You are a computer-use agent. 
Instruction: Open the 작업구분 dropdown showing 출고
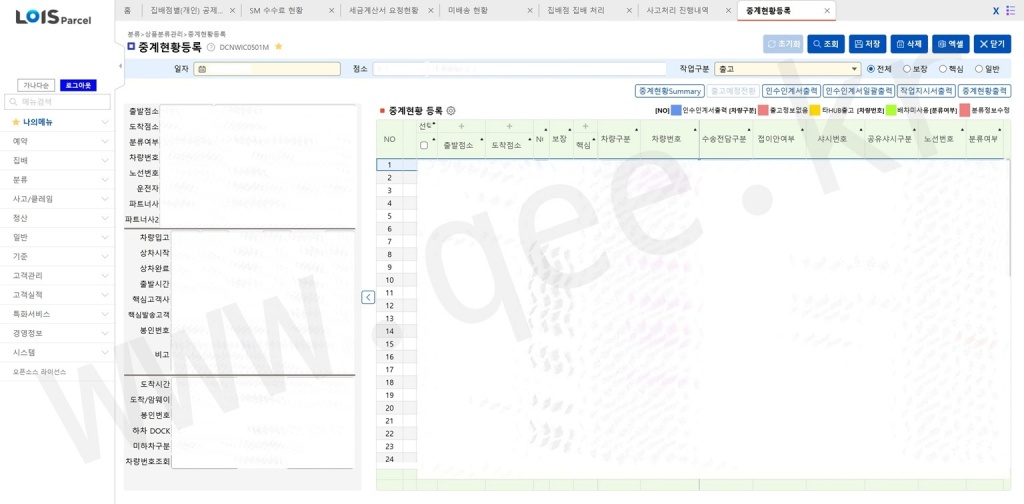[788, 69]
